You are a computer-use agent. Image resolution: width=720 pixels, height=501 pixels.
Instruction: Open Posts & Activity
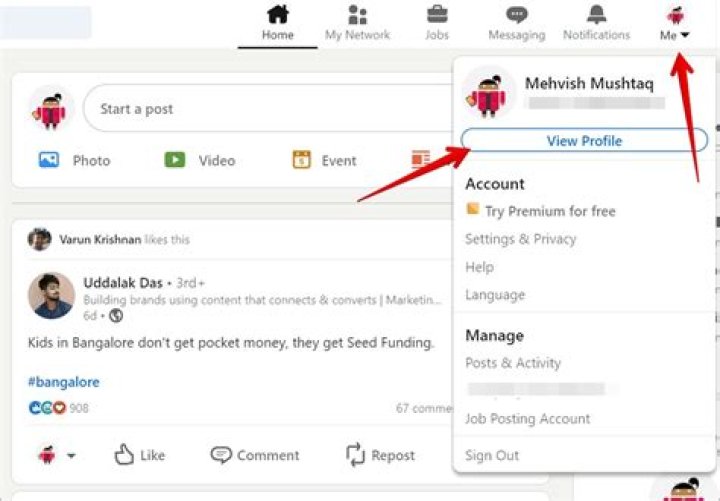tap(513, 363)
